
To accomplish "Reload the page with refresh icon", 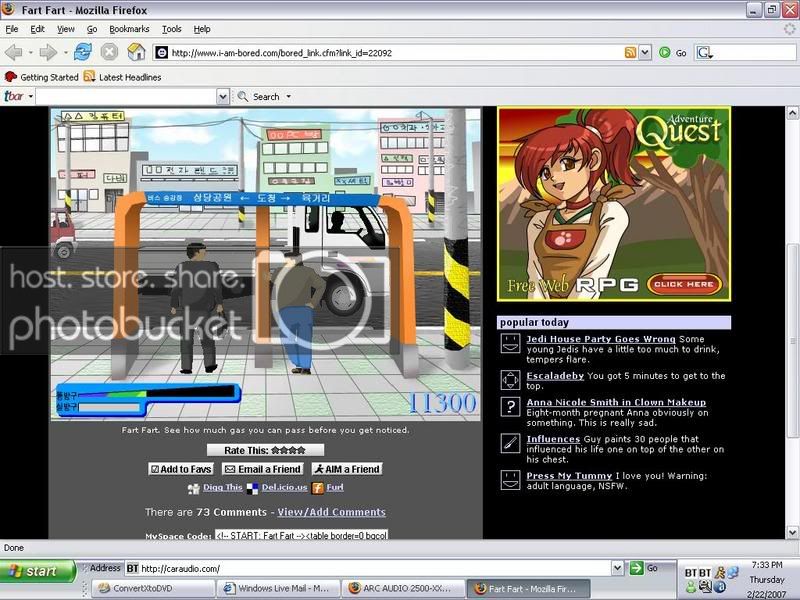I will tap(83, 52).
